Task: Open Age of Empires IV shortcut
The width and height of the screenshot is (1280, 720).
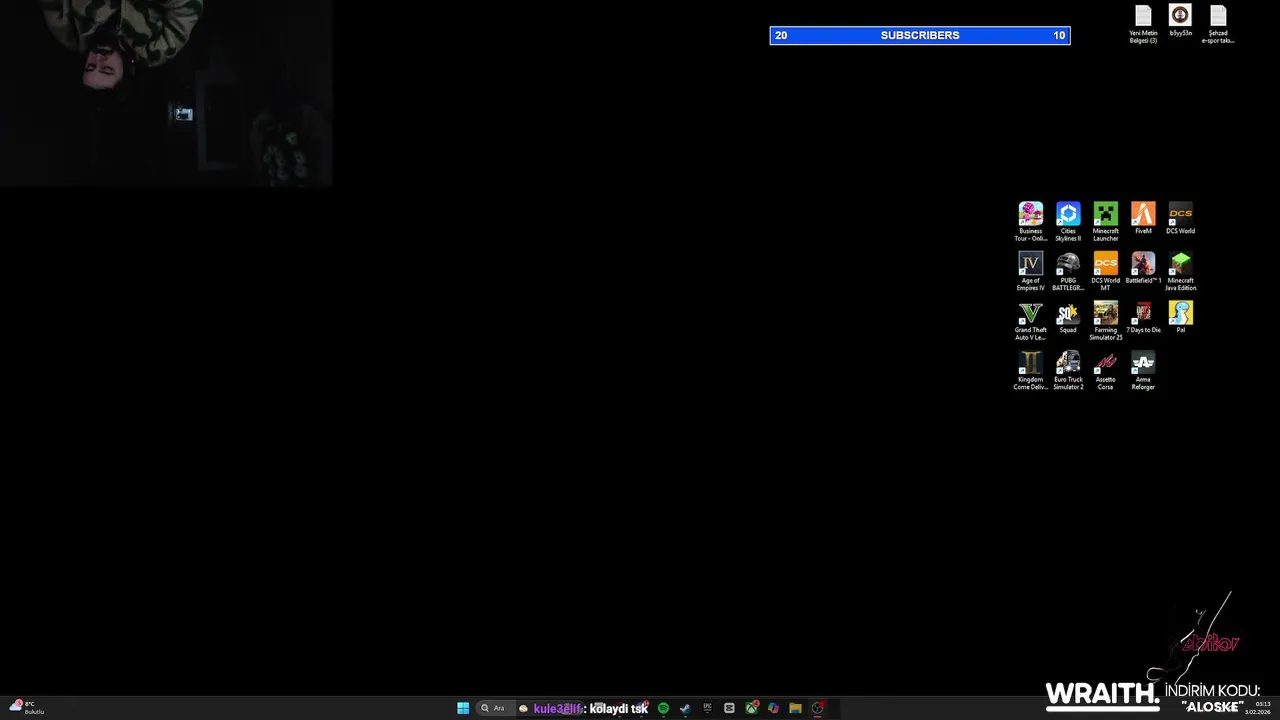Action: (x=1030, y=271)
